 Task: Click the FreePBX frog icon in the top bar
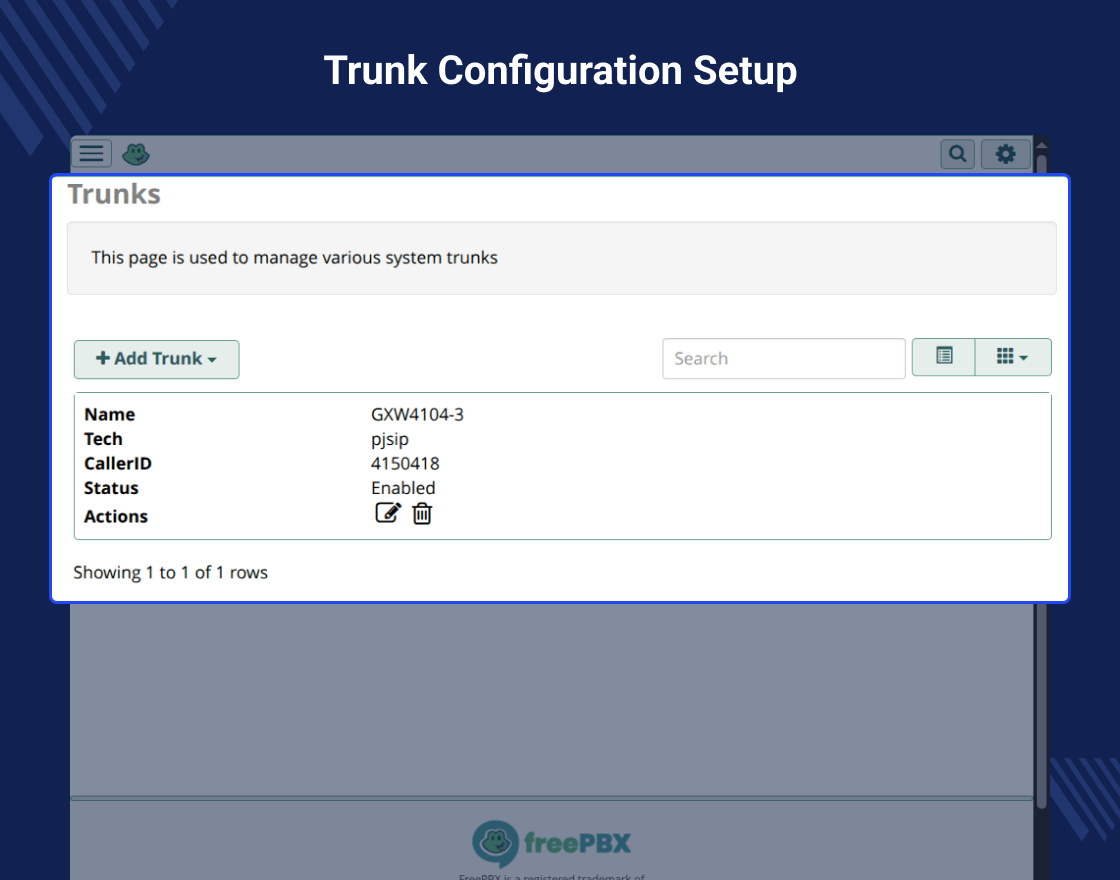136,154
